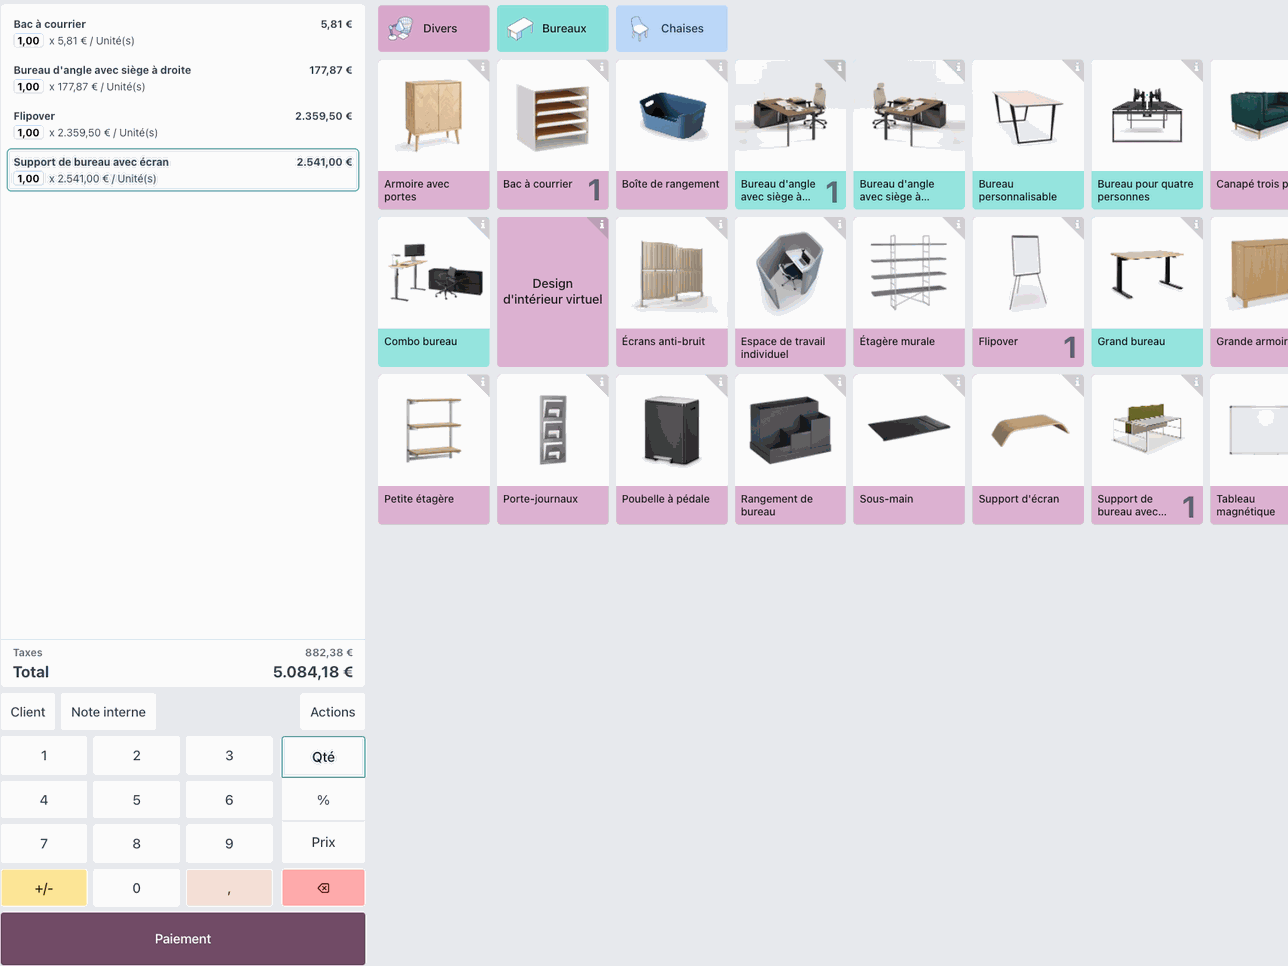The height and width of the screenshot is (966, 1288).
Task: Add Support d'écran to order
Action: coord(1028,449)
